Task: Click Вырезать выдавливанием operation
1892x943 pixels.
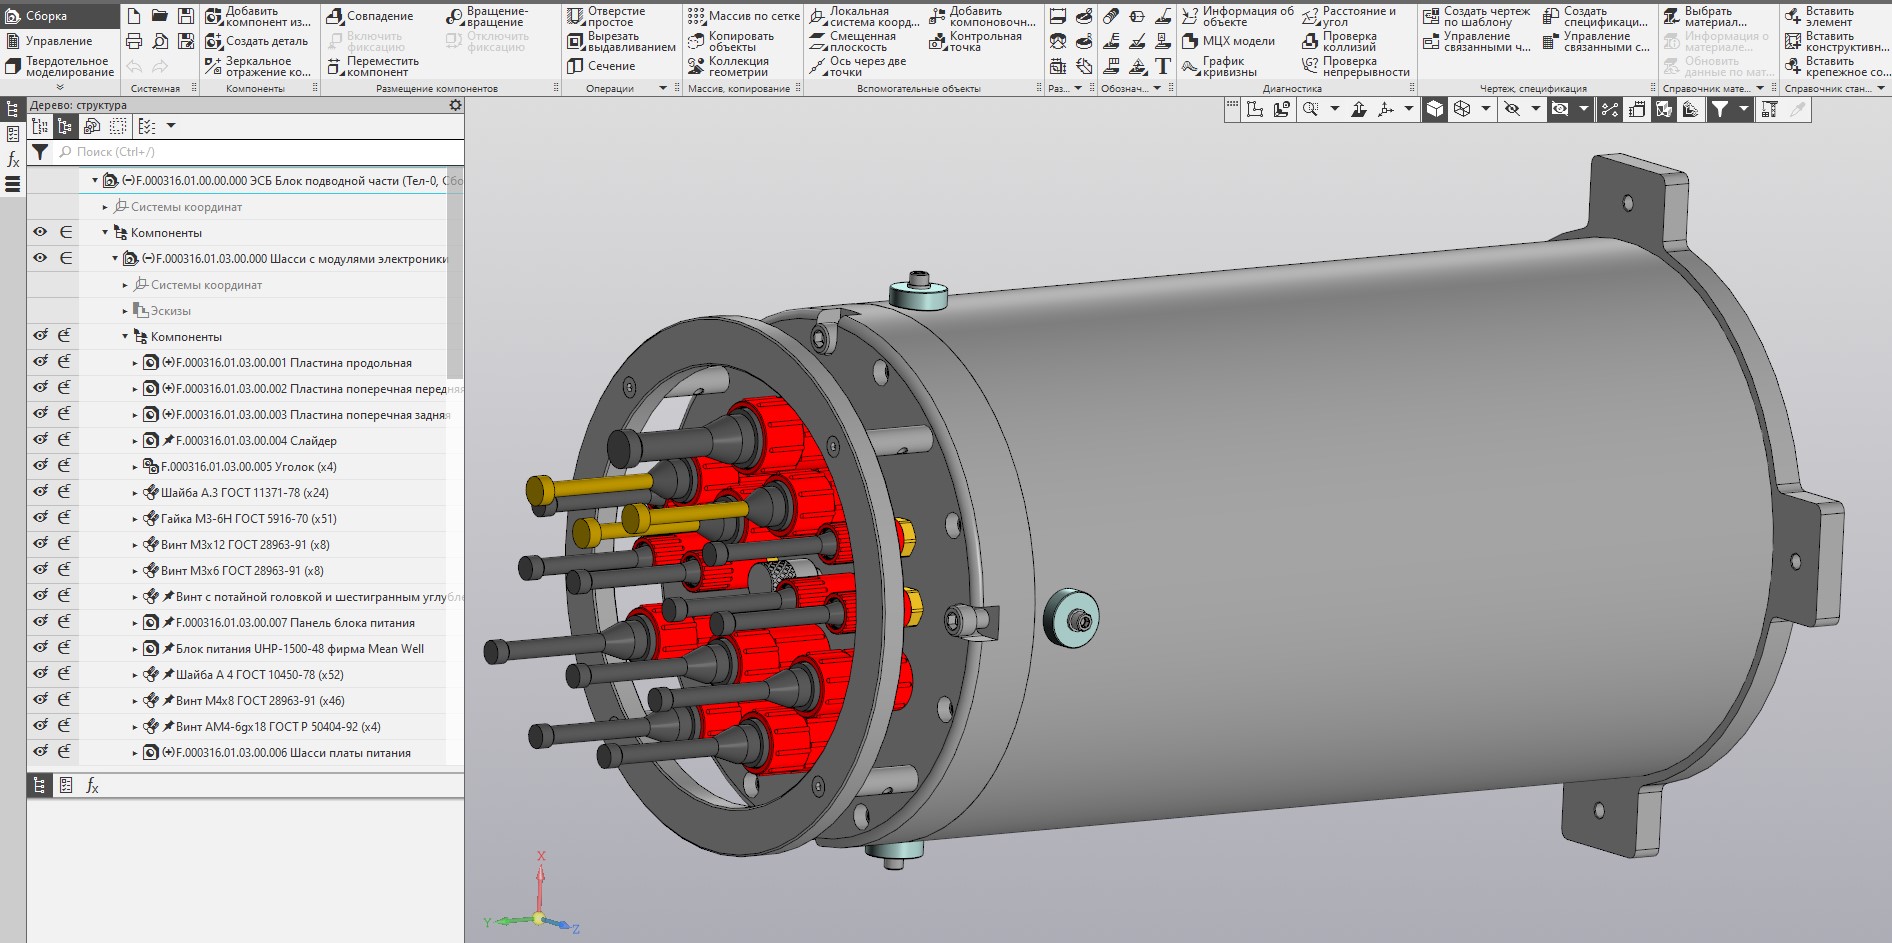Action: tap(621, 41)
